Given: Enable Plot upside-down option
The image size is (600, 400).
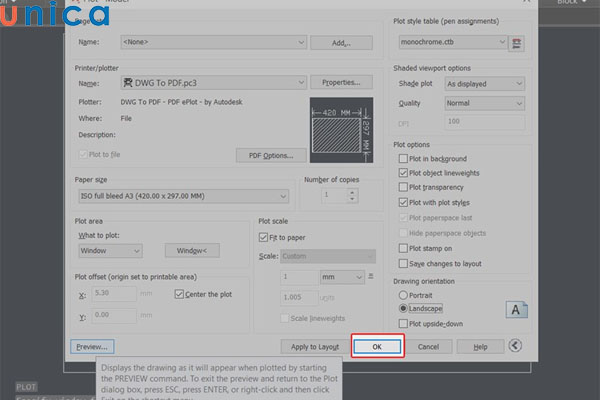Looking at the screenshot, I should pyautogui.click(x=402, y=324).
